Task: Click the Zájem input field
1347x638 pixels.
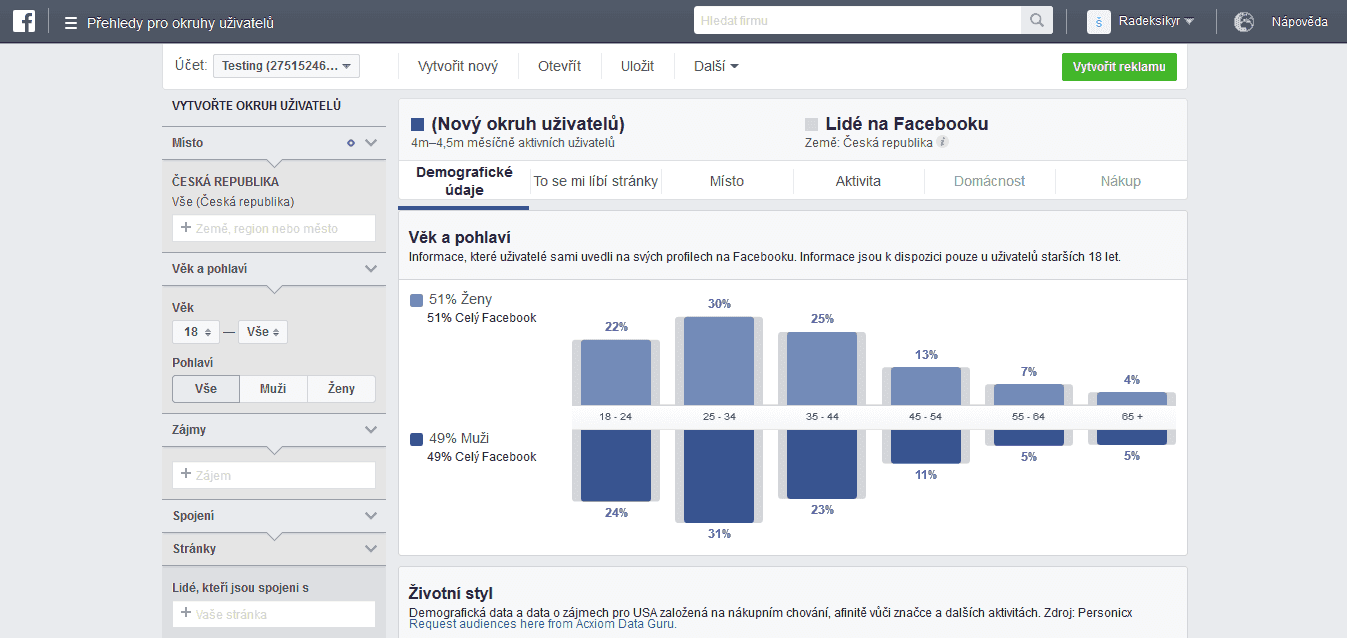Action: tap(274, 475)
